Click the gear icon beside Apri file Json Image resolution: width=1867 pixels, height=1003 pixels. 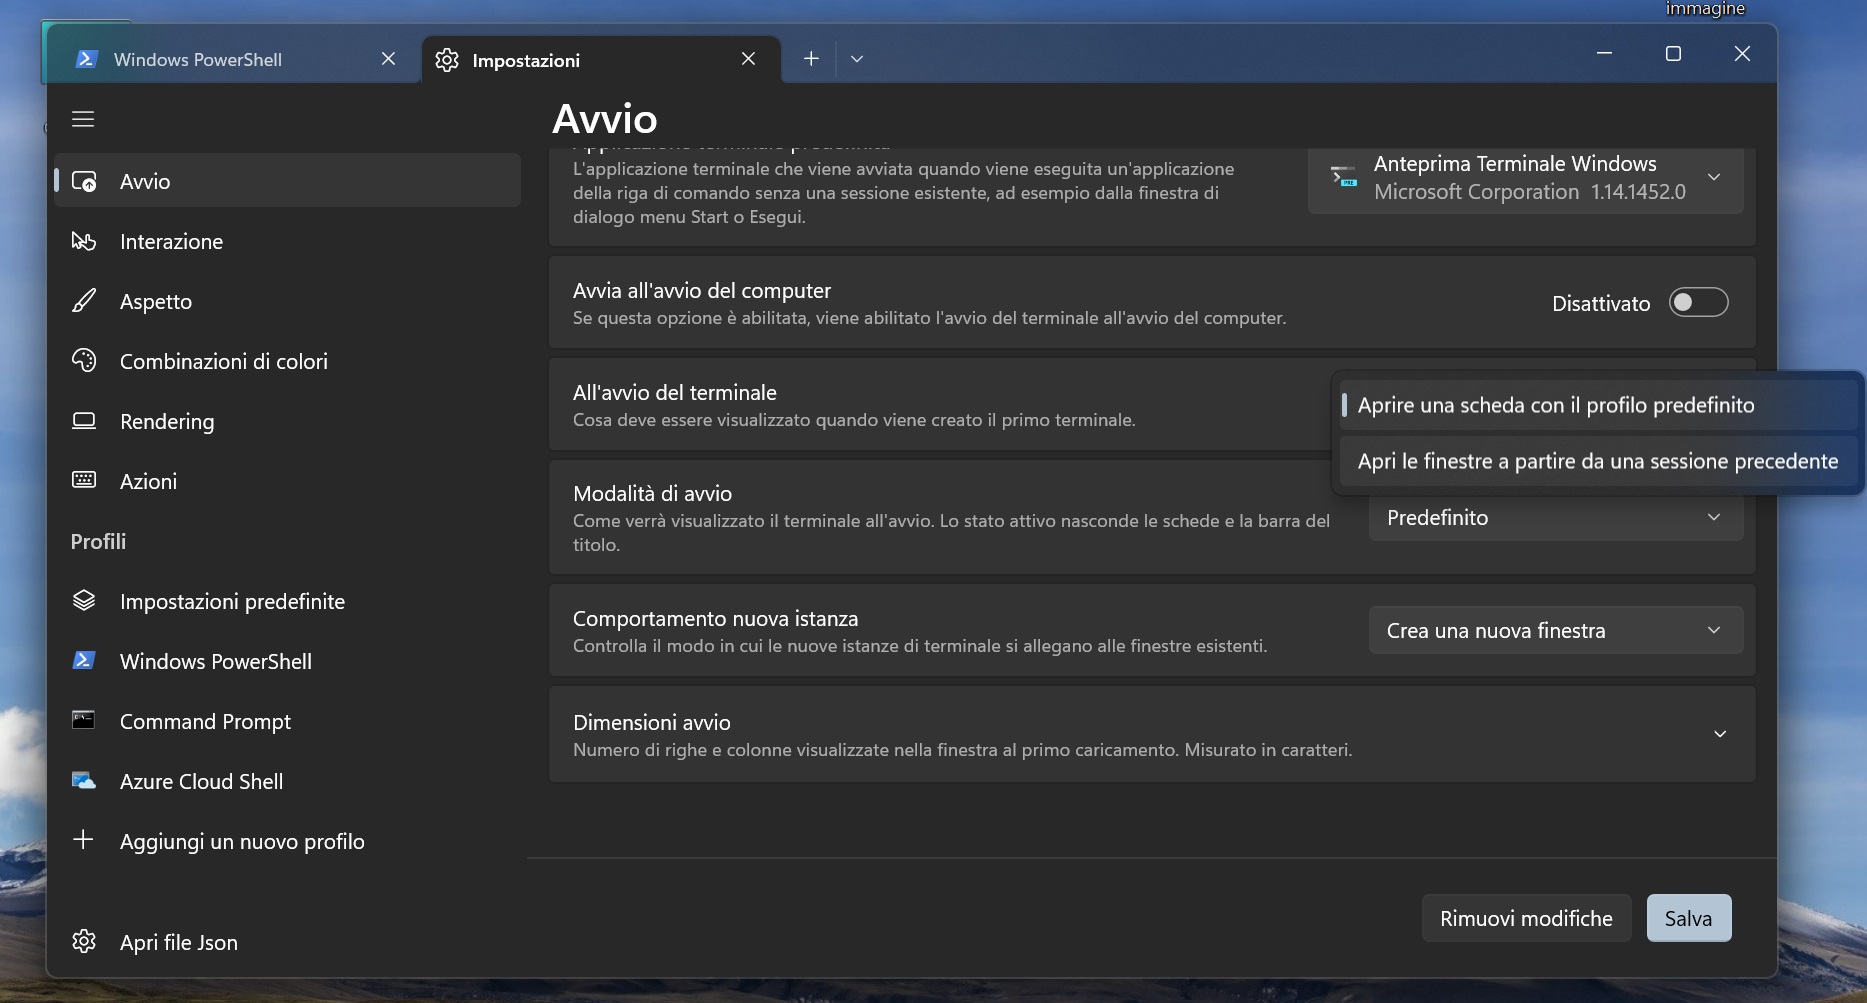(x=84, y=941)
